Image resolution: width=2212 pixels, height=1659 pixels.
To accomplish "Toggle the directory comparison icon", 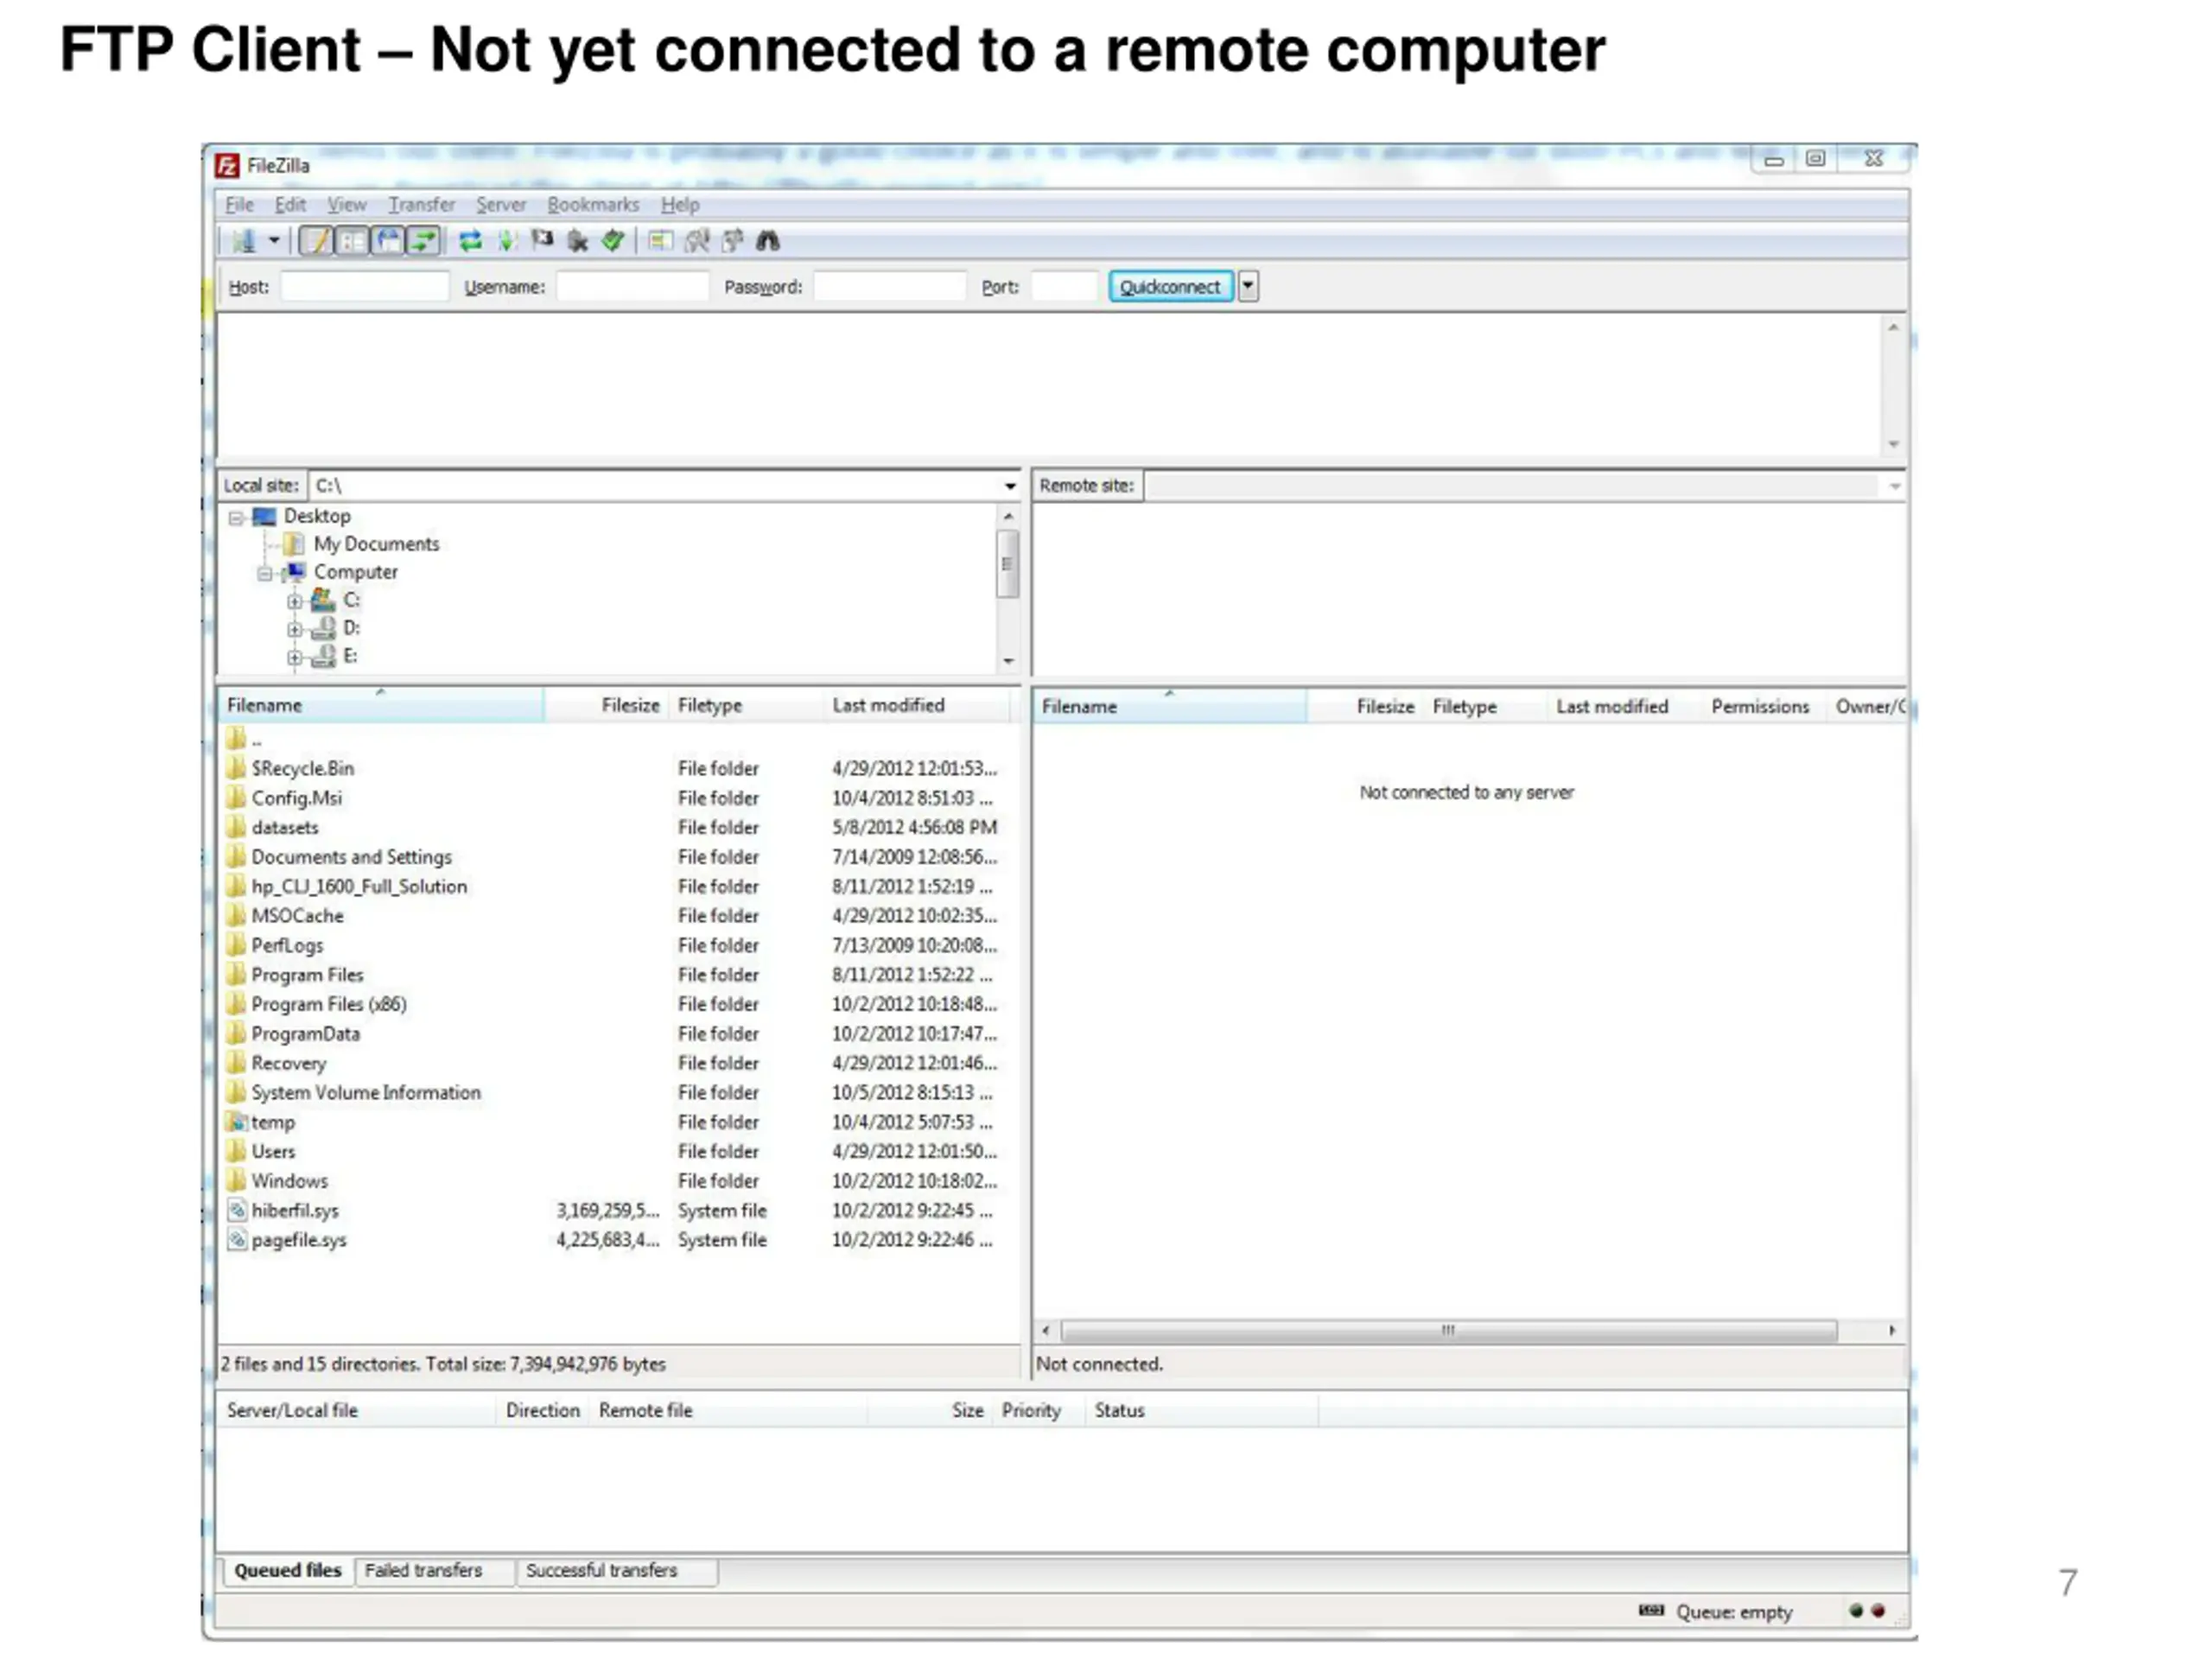I will pos(697,241).
